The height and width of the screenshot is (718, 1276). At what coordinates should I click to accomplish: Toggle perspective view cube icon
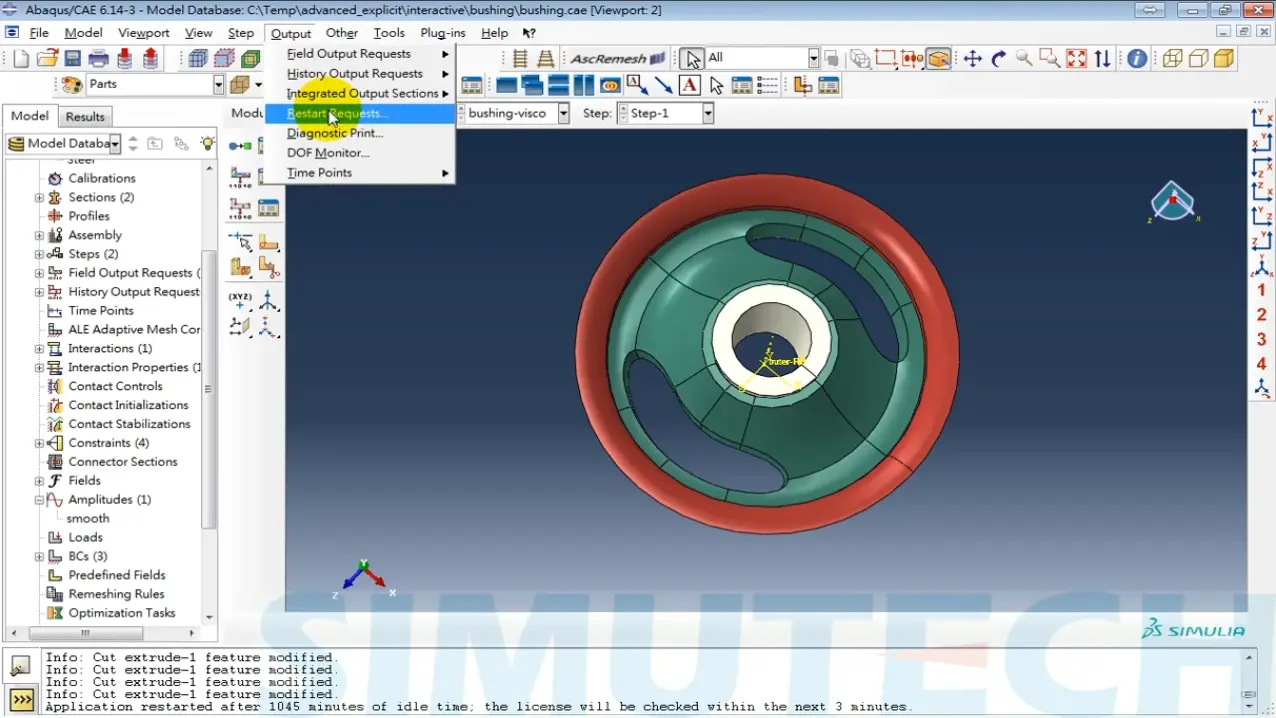click(x=938, y=59)
